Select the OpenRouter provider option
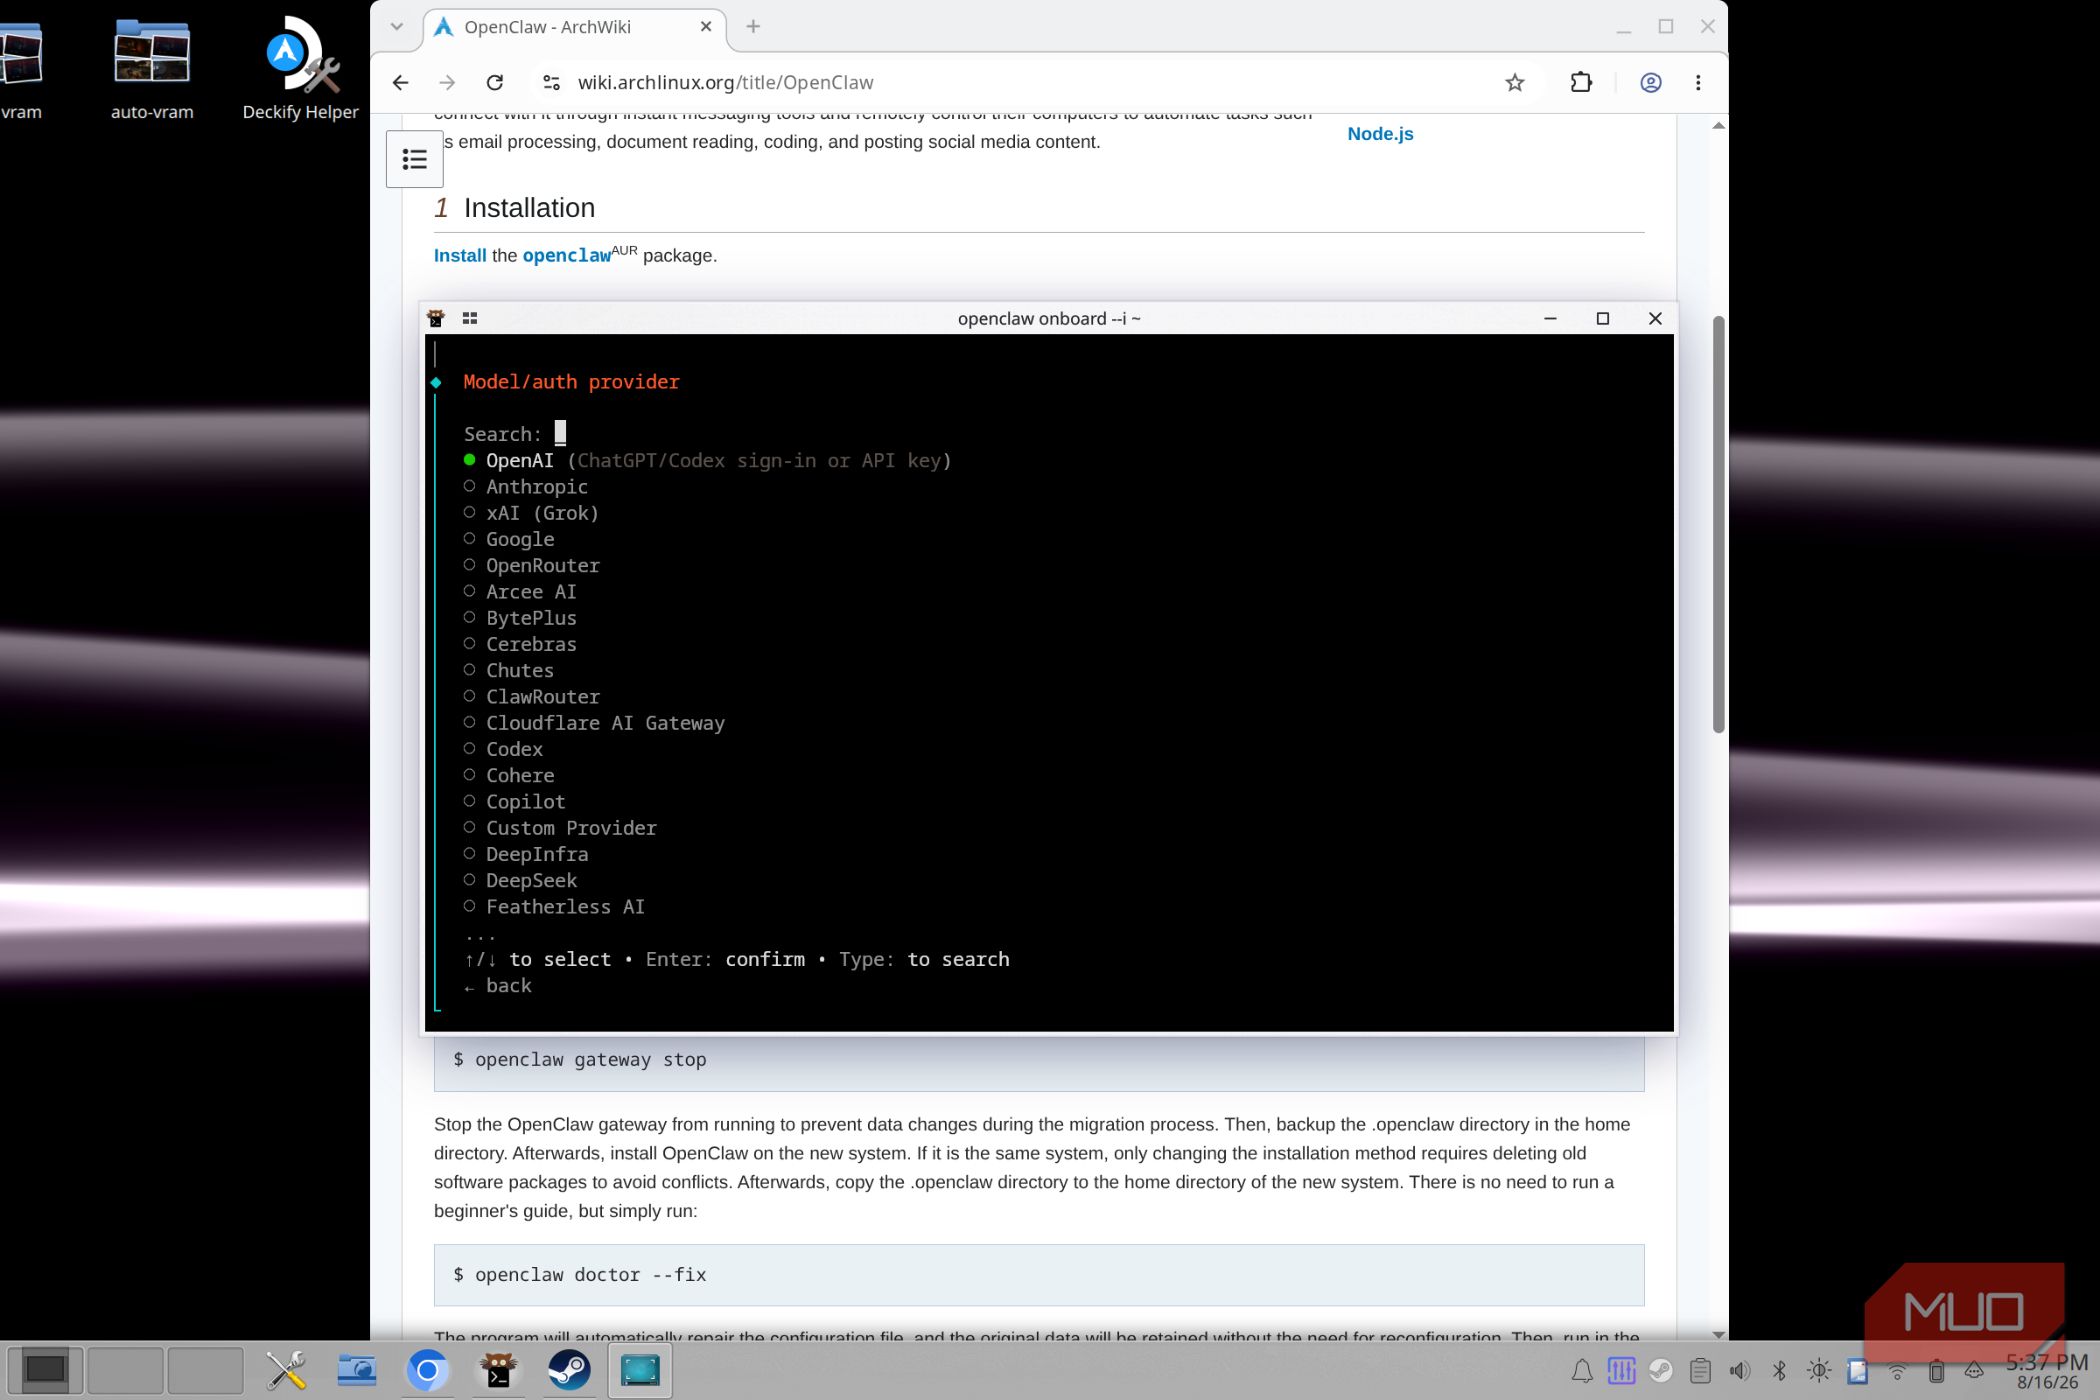Screen dimensions: 2100x1400 (x=532, y=566)
